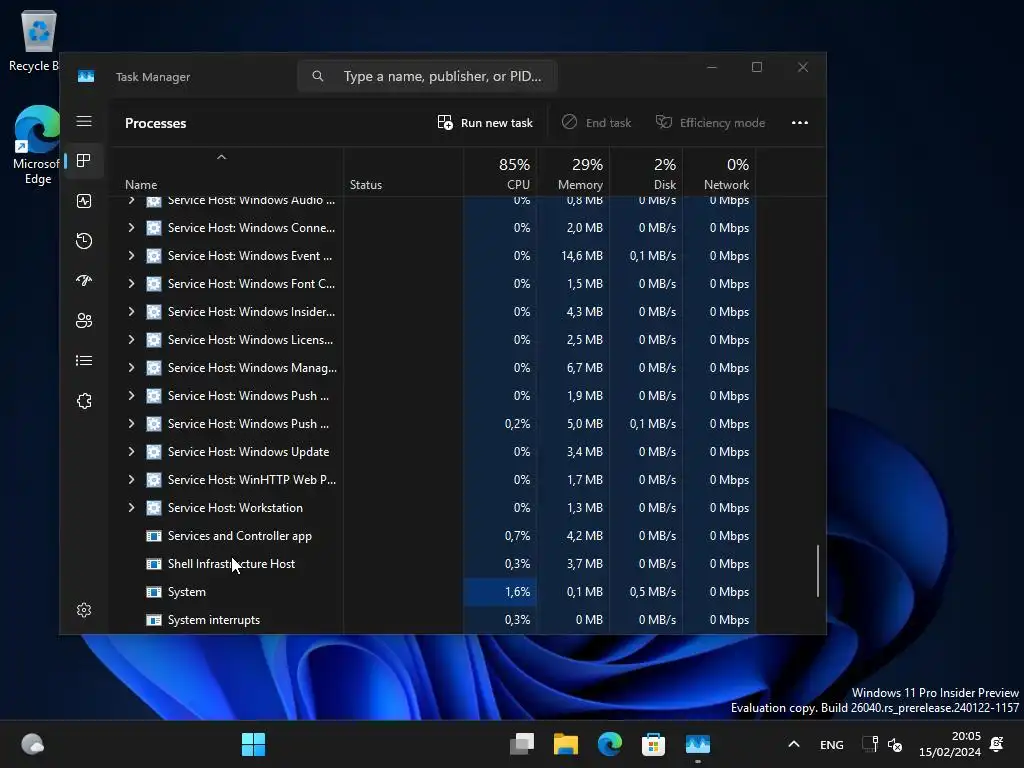Image resolution: width=1024 pixels, height=768 pixels.
Task: Click the Task Manager taskbar icon
Action: coord(697,744)
